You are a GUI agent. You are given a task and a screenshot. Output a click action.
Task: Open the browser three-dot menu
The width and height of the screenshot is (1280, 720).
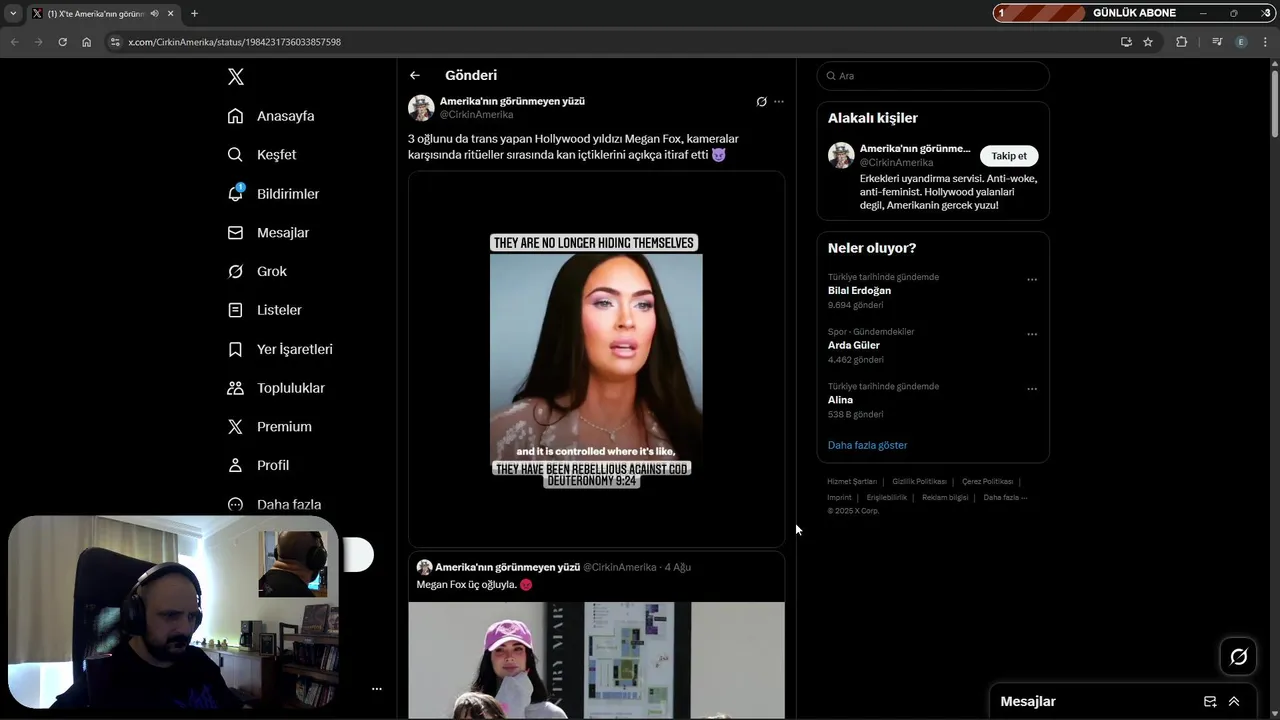[x=1265, y=42]
